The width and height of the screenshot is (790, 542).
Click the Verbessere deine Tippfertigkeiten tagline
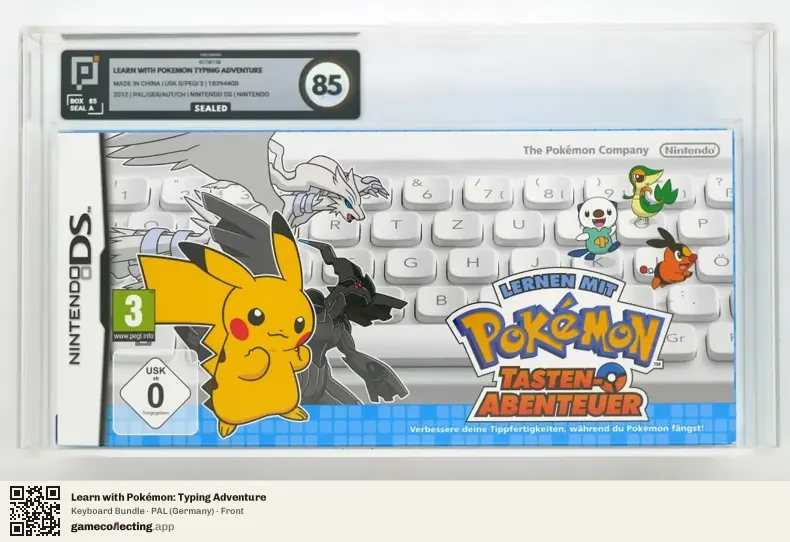click(x=557, y=429)
